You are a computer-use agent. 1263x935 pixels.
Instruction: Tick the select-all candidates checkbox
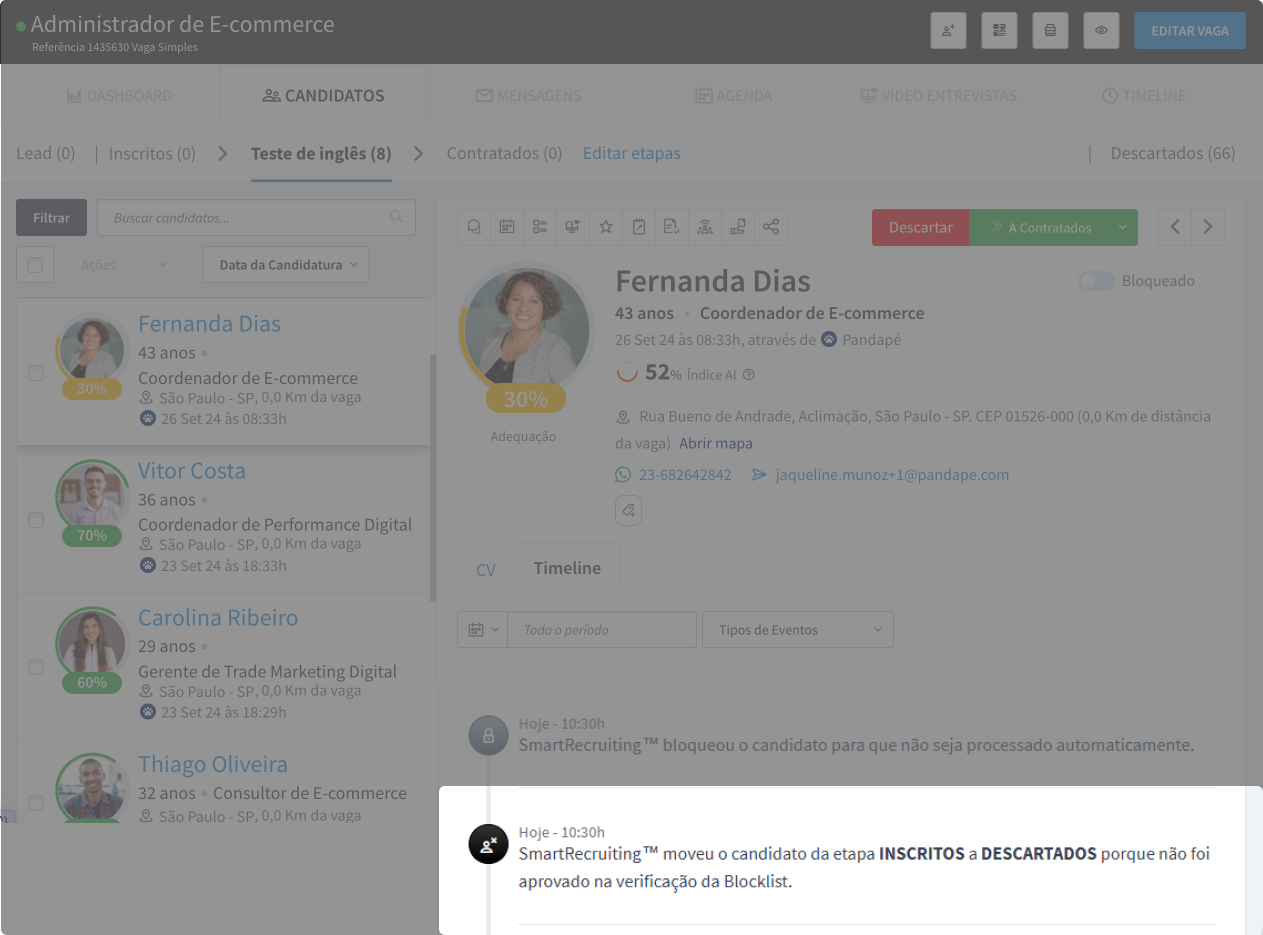35,265
